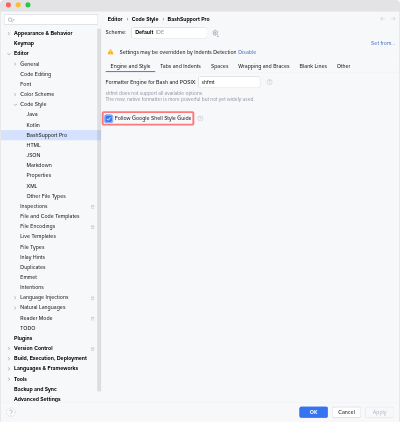Navigate forward using the right arrow
Screen dimensions: 400x422
(393, 19)
